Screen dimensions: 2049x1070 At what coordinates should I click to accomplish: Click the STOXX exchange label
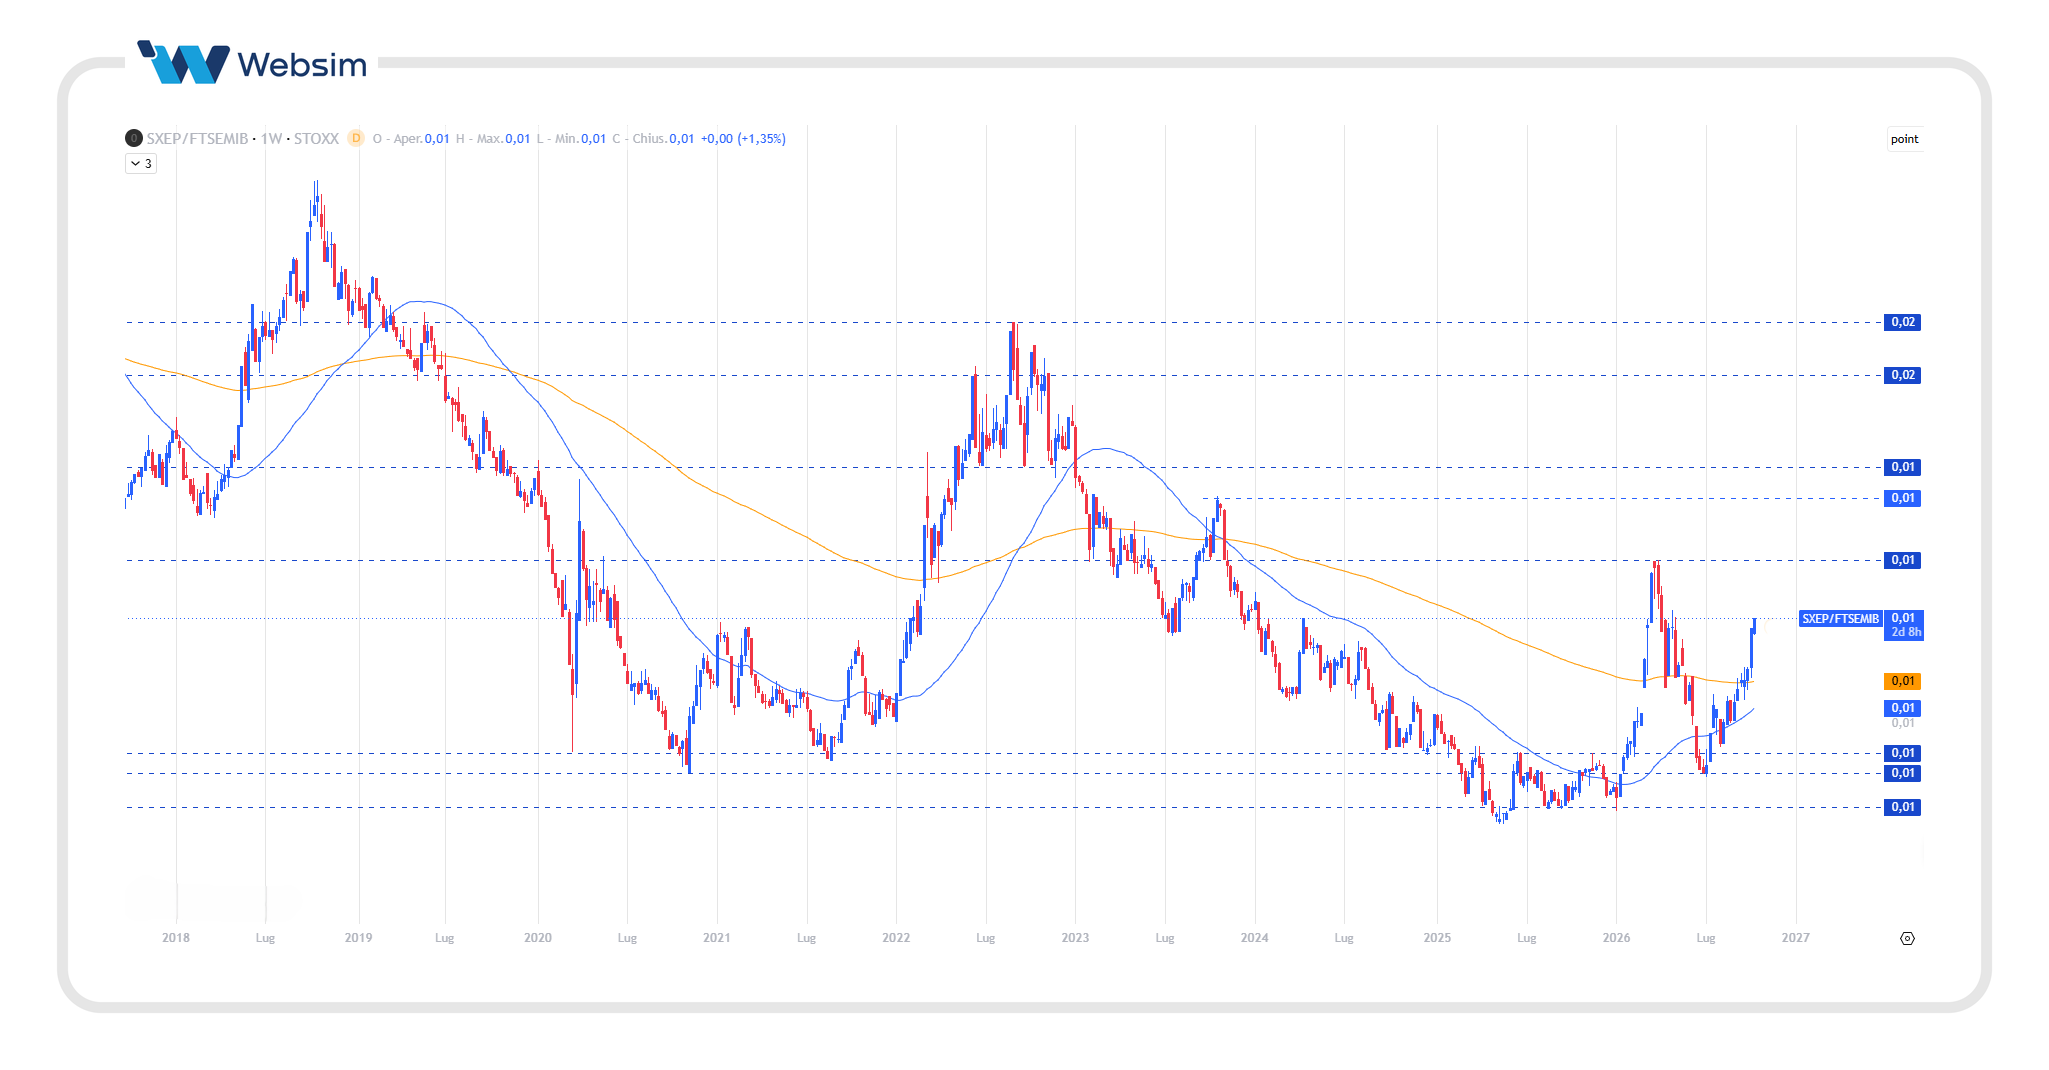[x=316, y=138]
